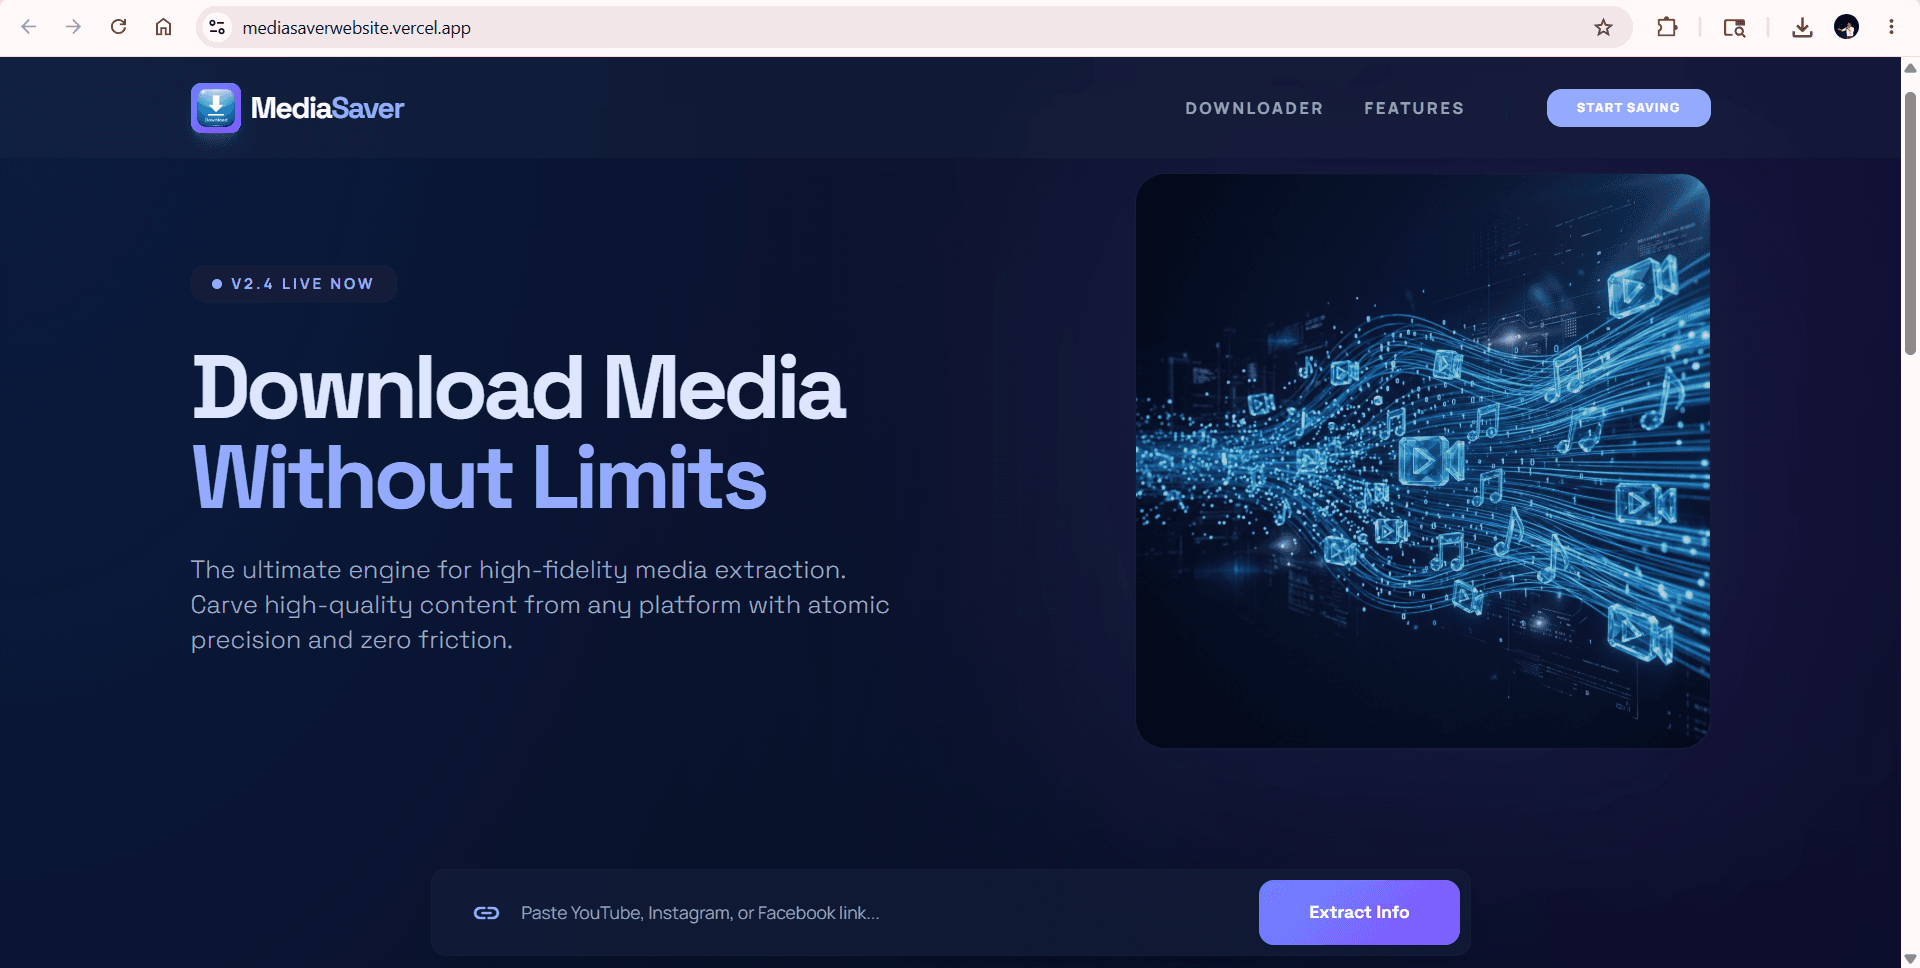Click the hero media stream image
The width and height of the screenshot is (1920, 968).
[1422, 461]
